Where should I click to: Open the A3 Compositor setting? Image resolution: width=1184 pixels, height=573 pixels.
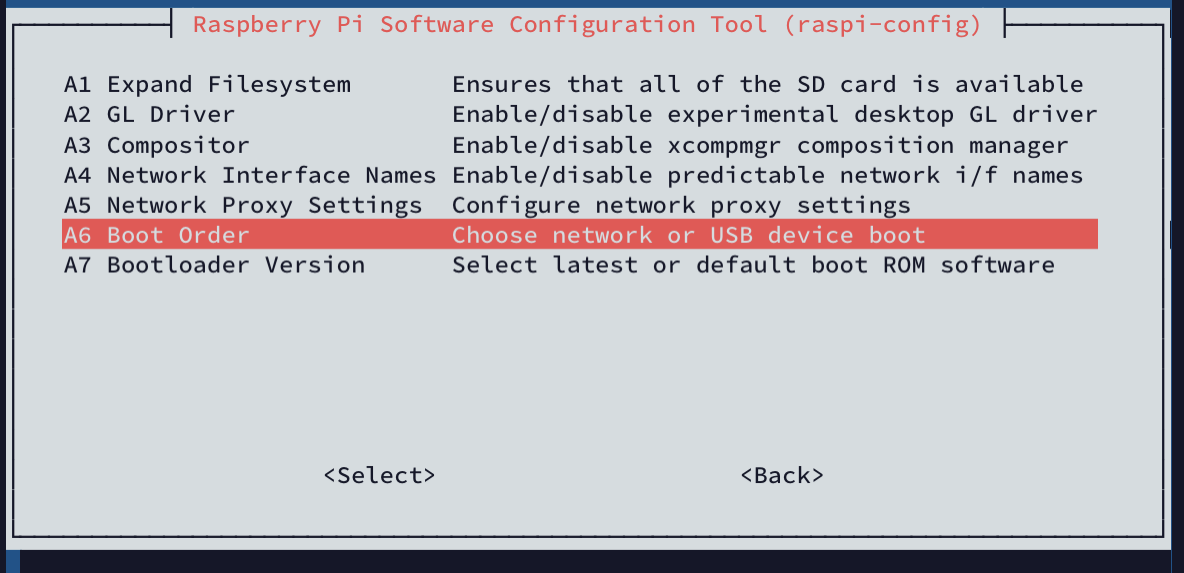click(156, 145)
